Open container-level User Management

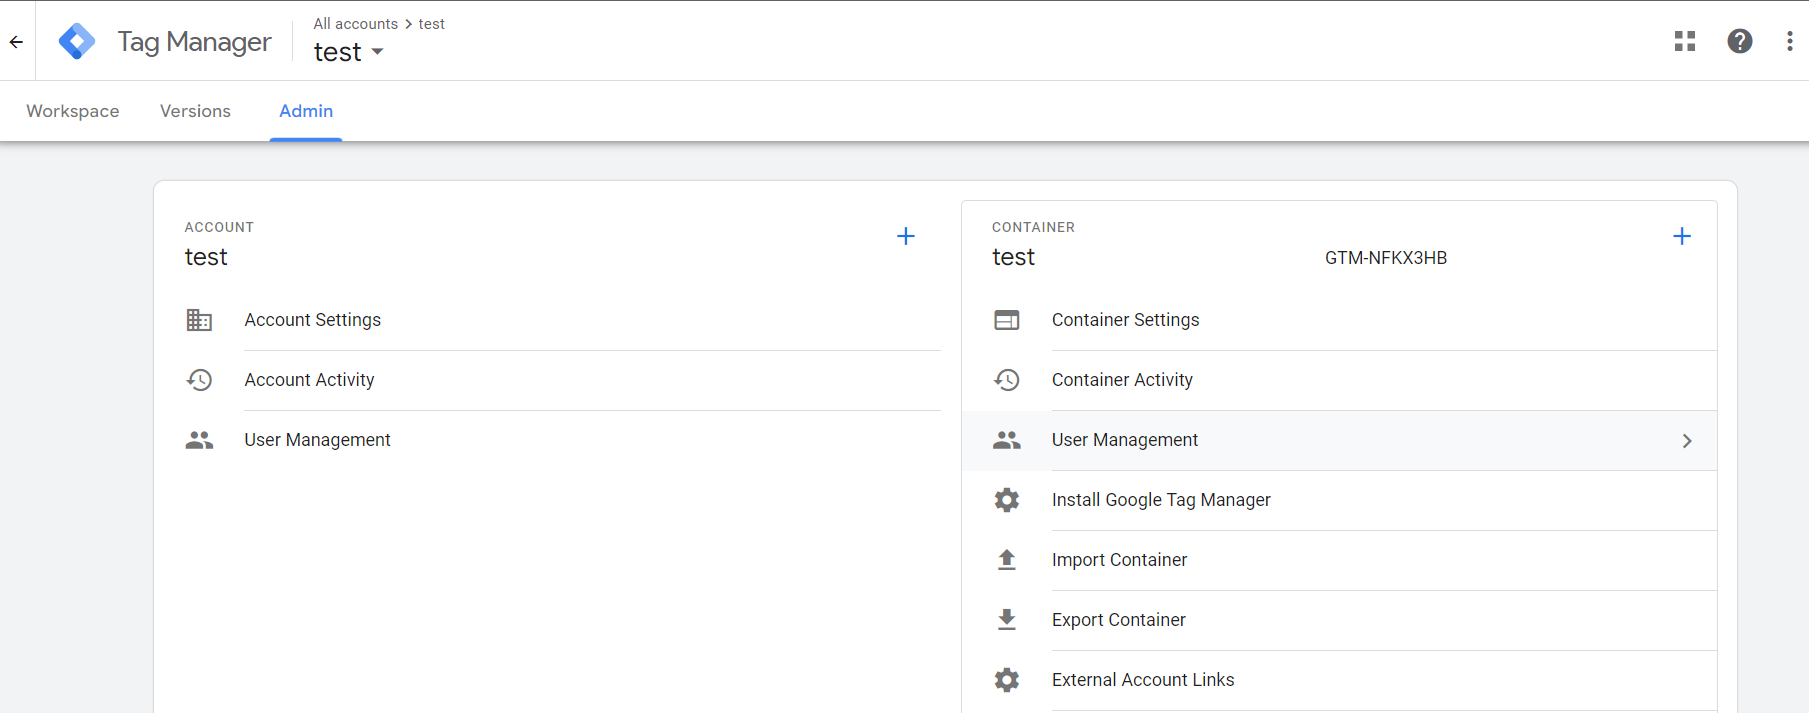click(1340, 440)
